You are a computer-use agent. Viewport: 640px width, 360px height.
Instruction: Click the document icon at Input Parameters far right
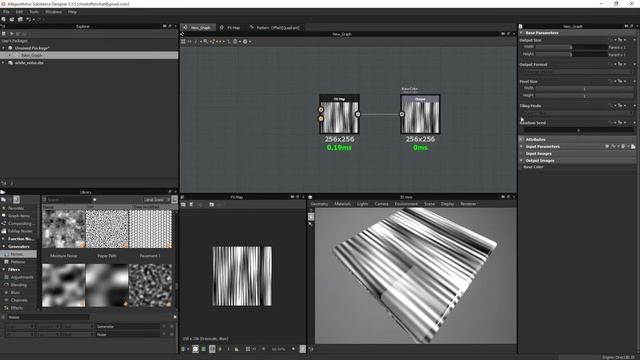pyautogui.click(x=633, y=146)
